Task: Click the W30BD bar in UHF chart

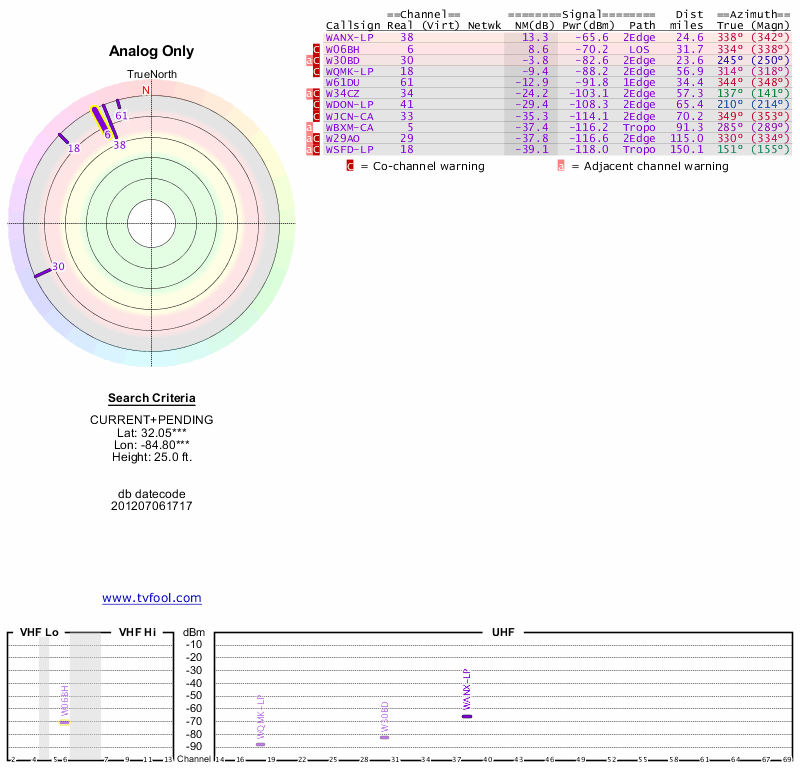Action: (385, 737)
